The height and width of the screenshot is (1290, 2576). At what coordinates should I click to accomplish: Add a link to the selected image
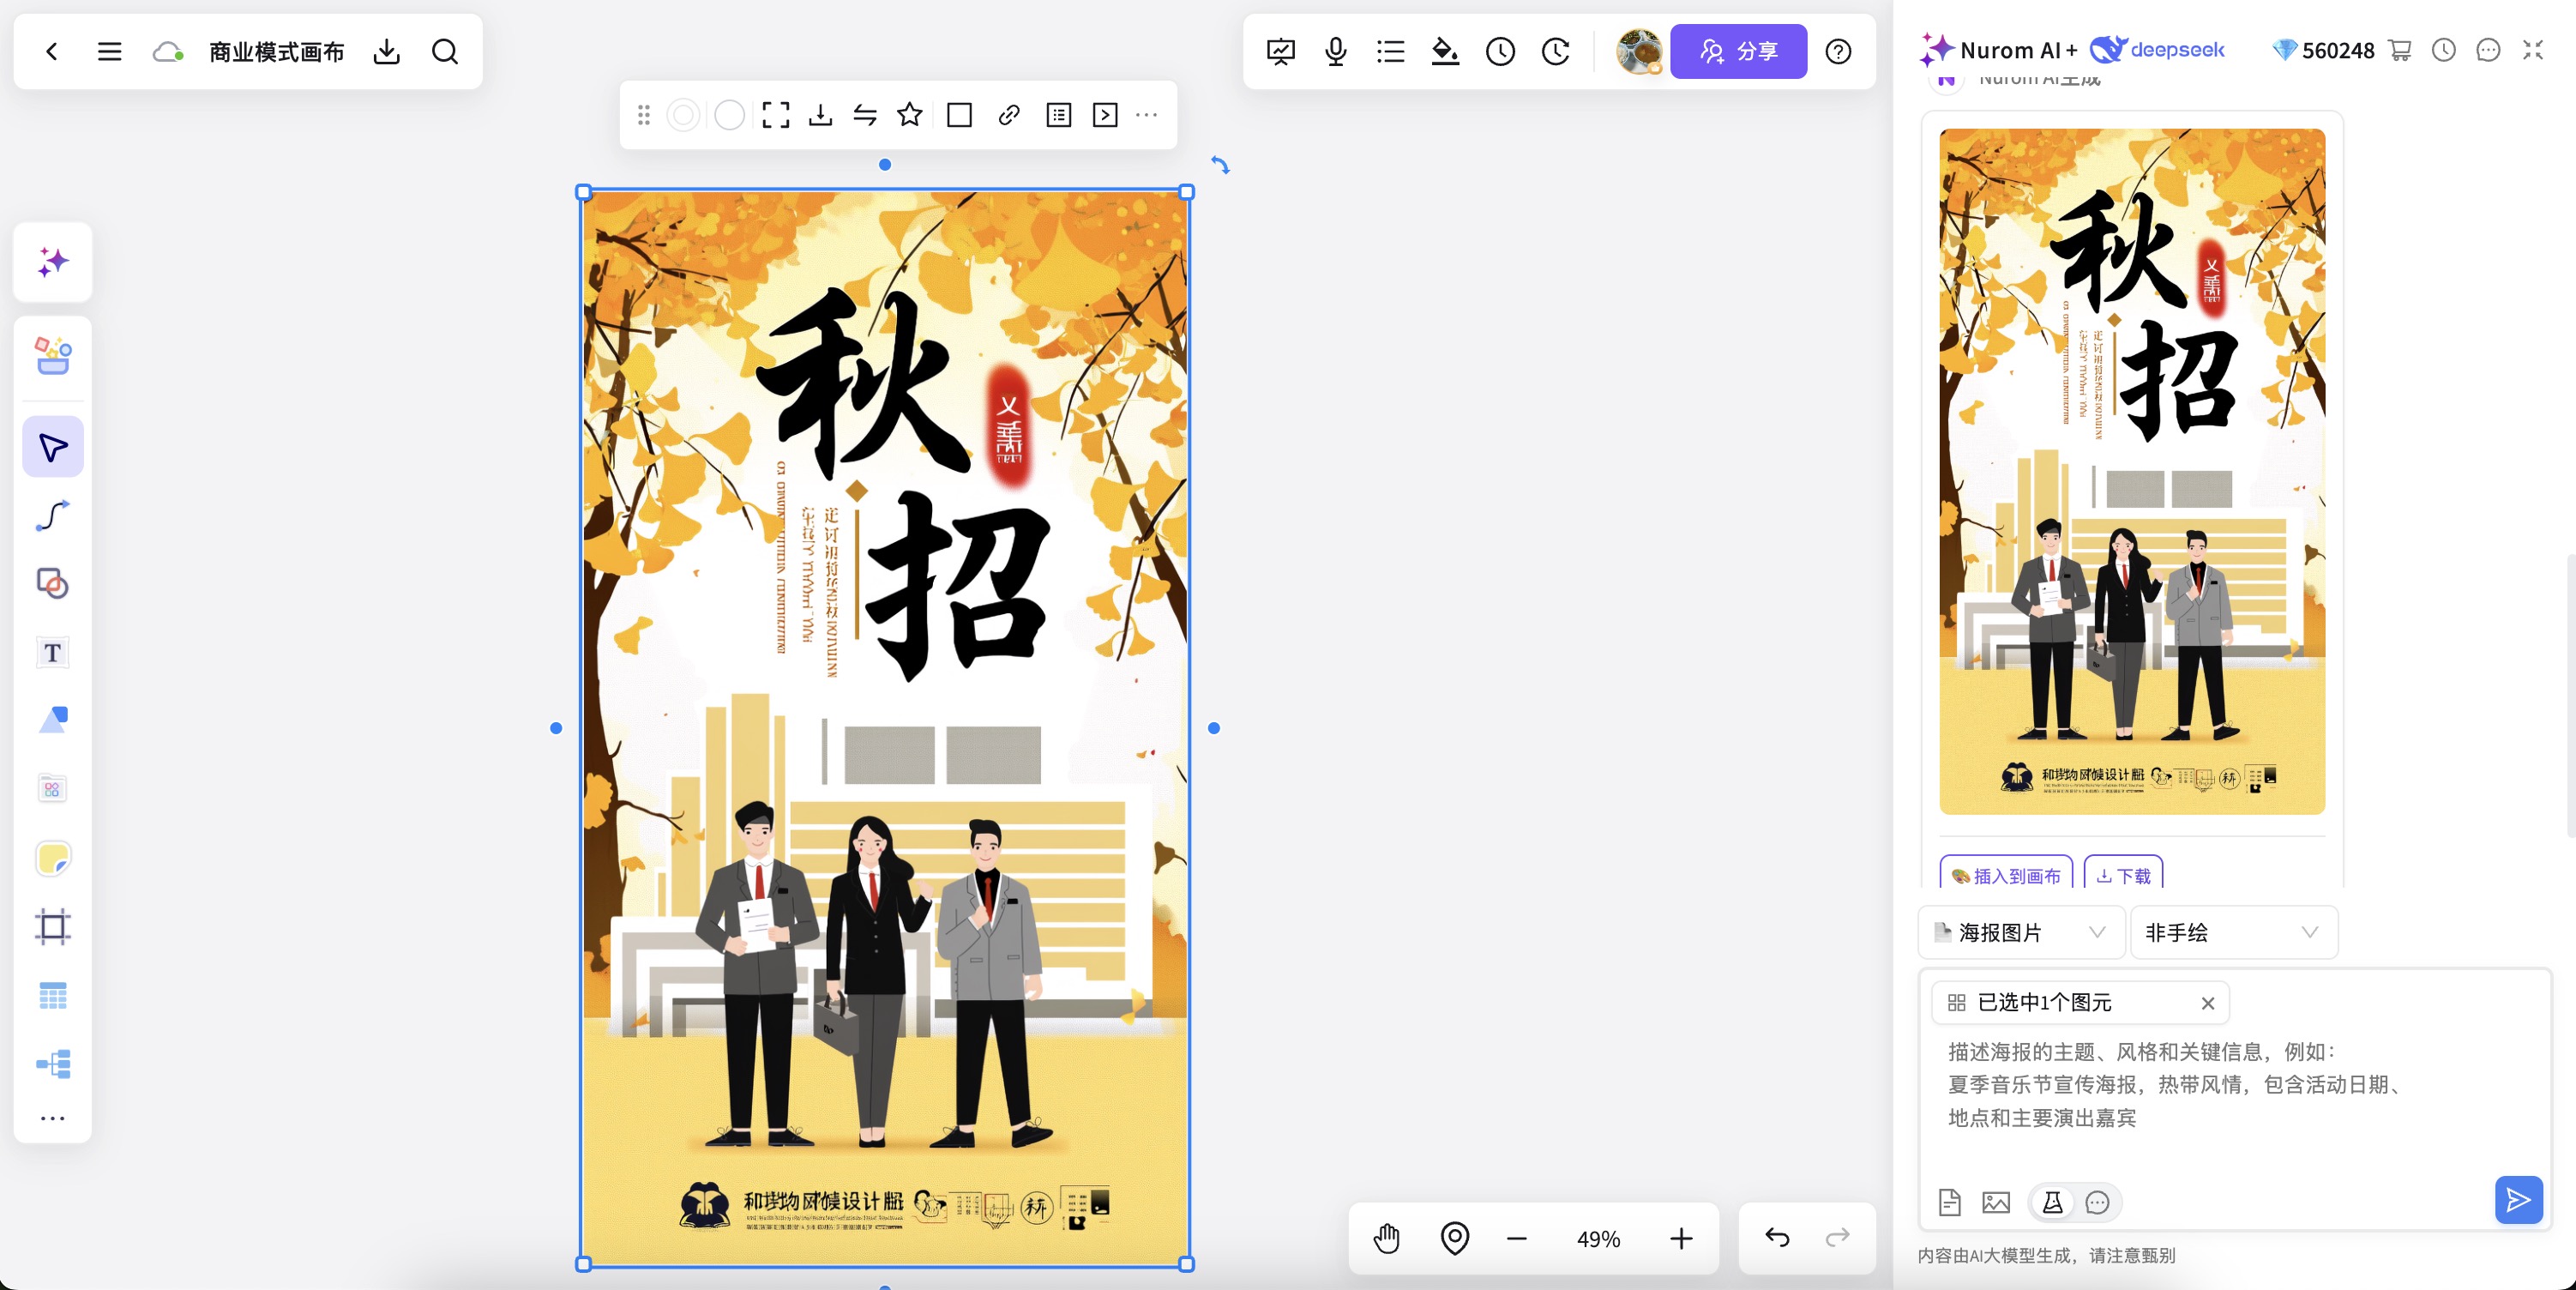(1009, 116)
